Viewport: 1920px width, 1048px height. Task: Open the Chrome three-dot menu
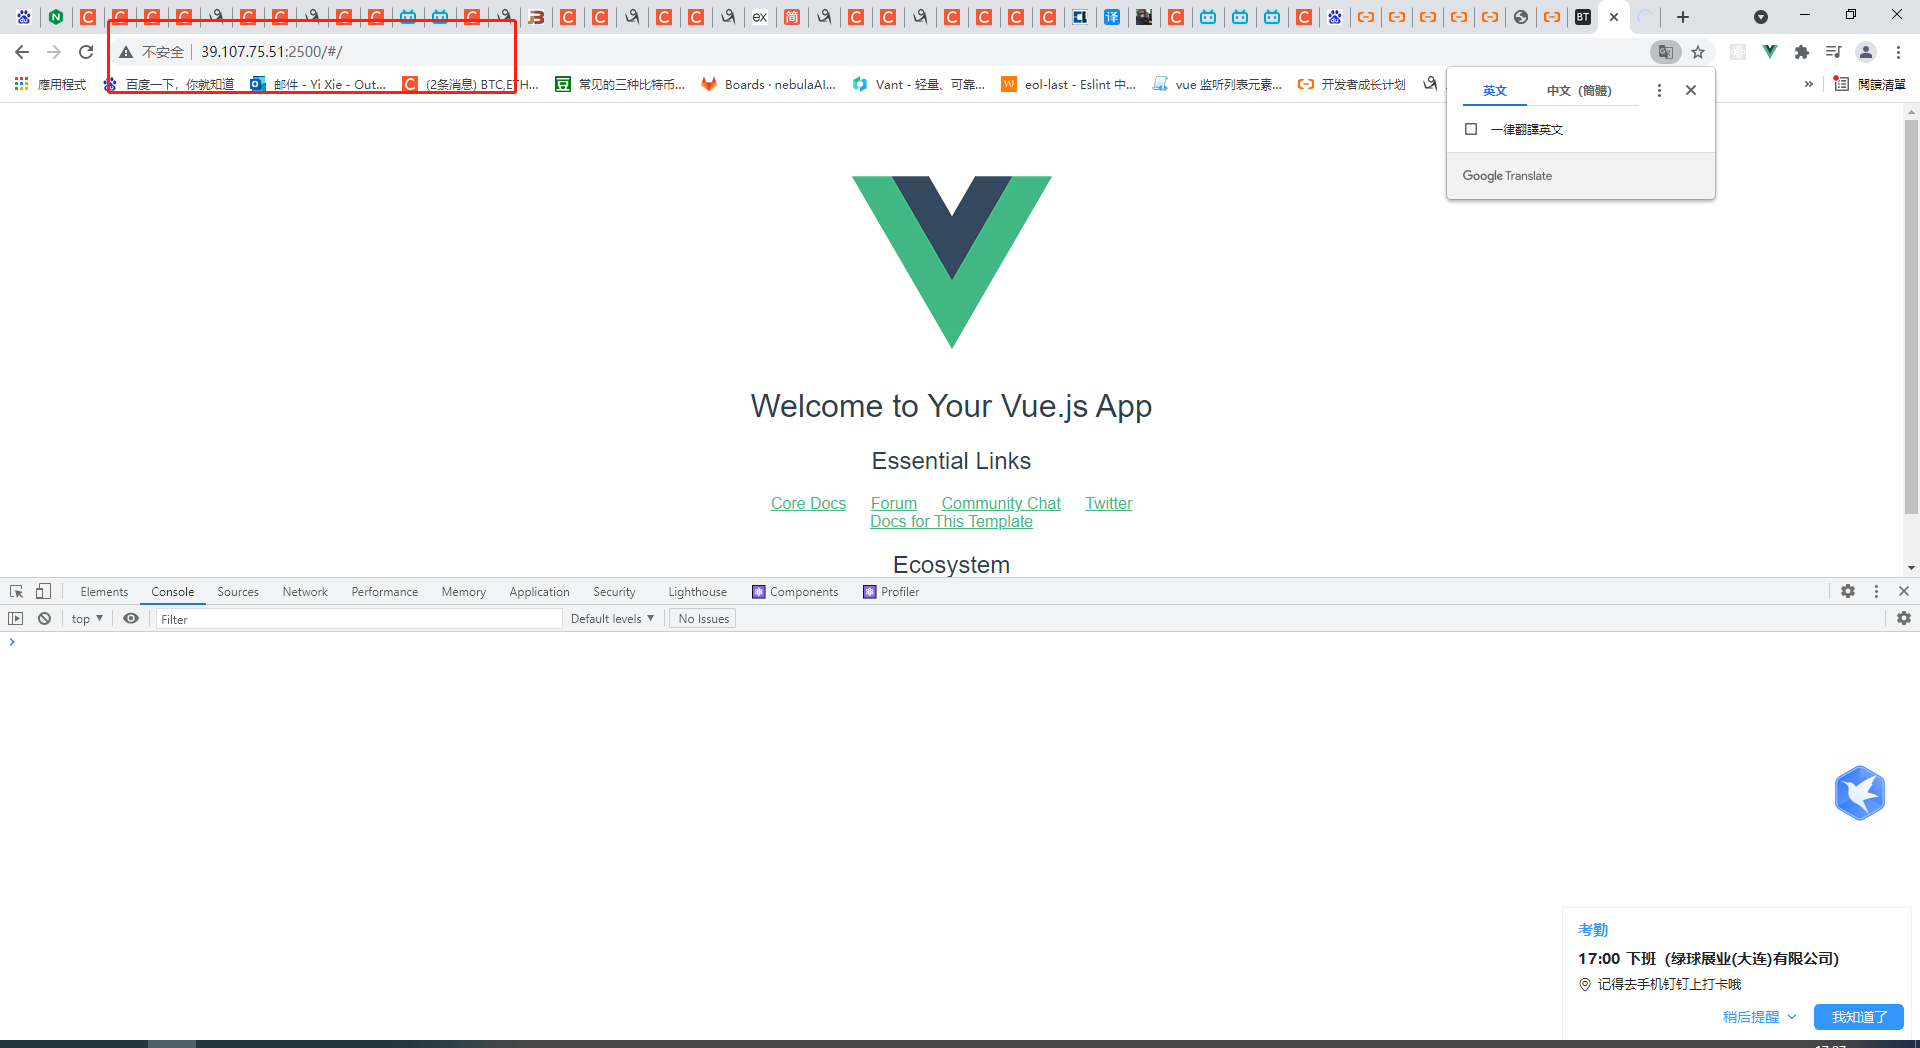pos(1898,52)
